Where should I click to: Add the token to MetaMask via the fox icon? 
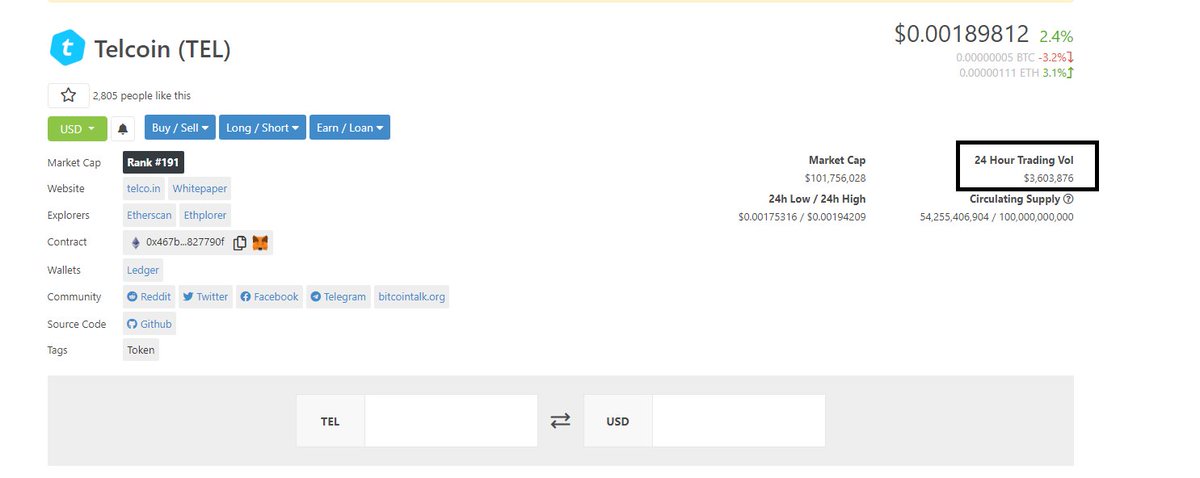tap(260, 242)
